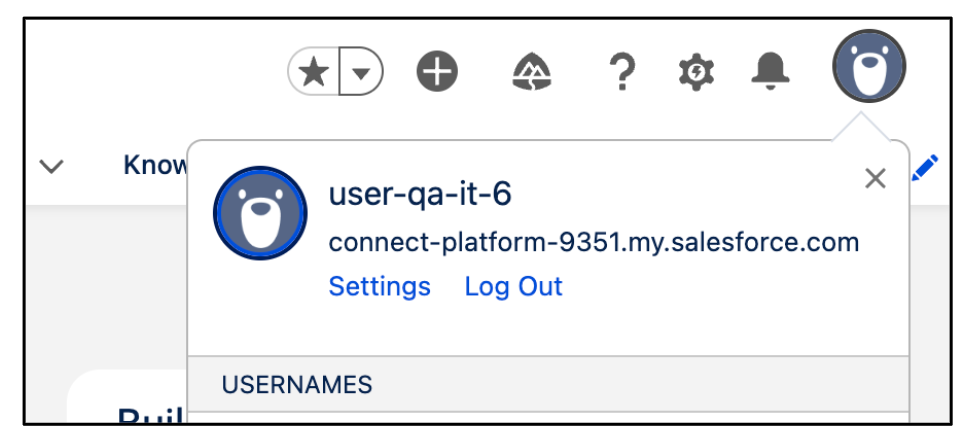The width and height of the screenshot is (970, 448).
Task: Click the bear avatar in the header
Action: [x=869, y=67]
